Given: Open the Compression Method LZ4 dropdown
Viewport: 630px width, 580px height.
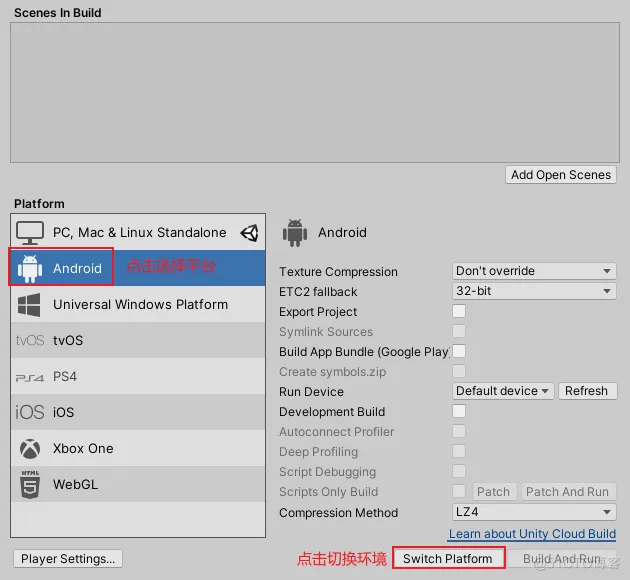Looking at the screenshot, I should coord(534,512).
